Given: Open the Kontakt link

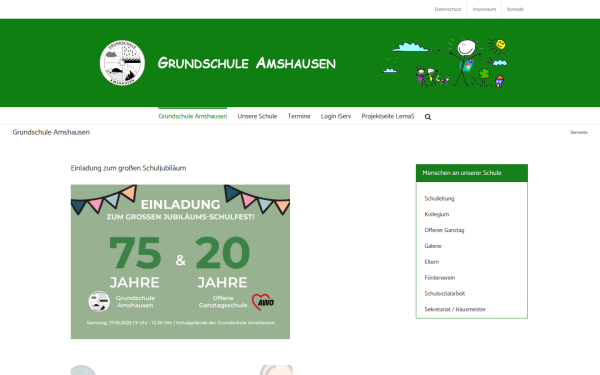Looking at the screenshot, I should pyautogui.click(x=515, y=9).
